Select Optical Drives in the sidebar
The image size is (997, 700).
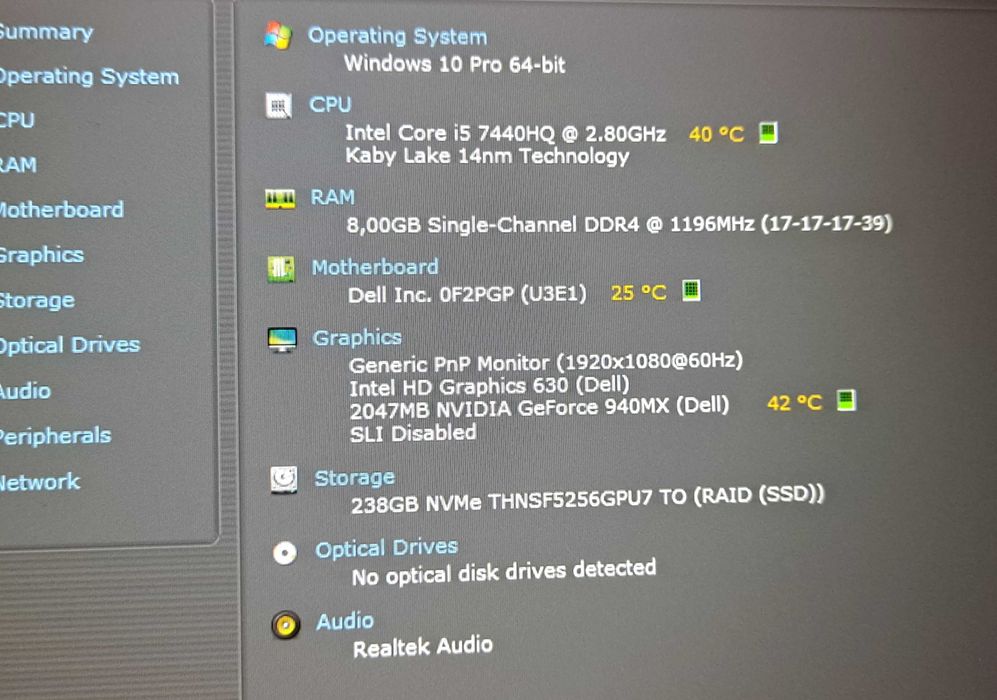70,345
